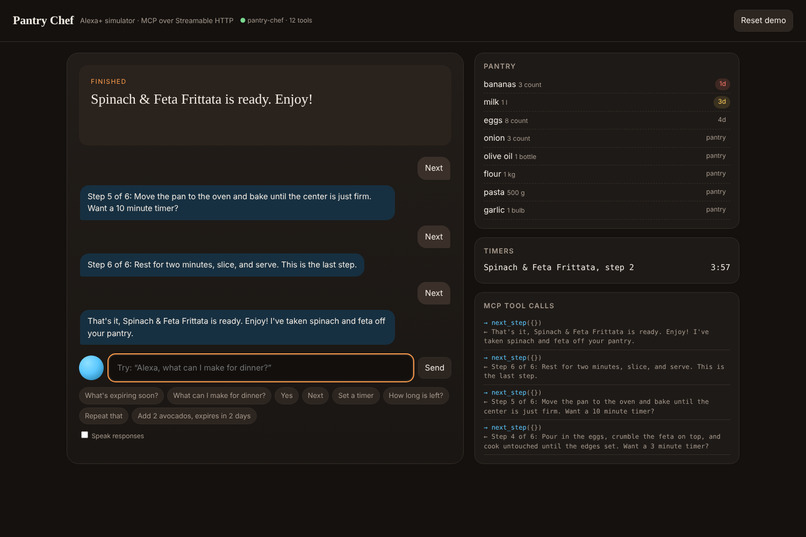Click the 4d expiry label for eggs

pos(722,120)
